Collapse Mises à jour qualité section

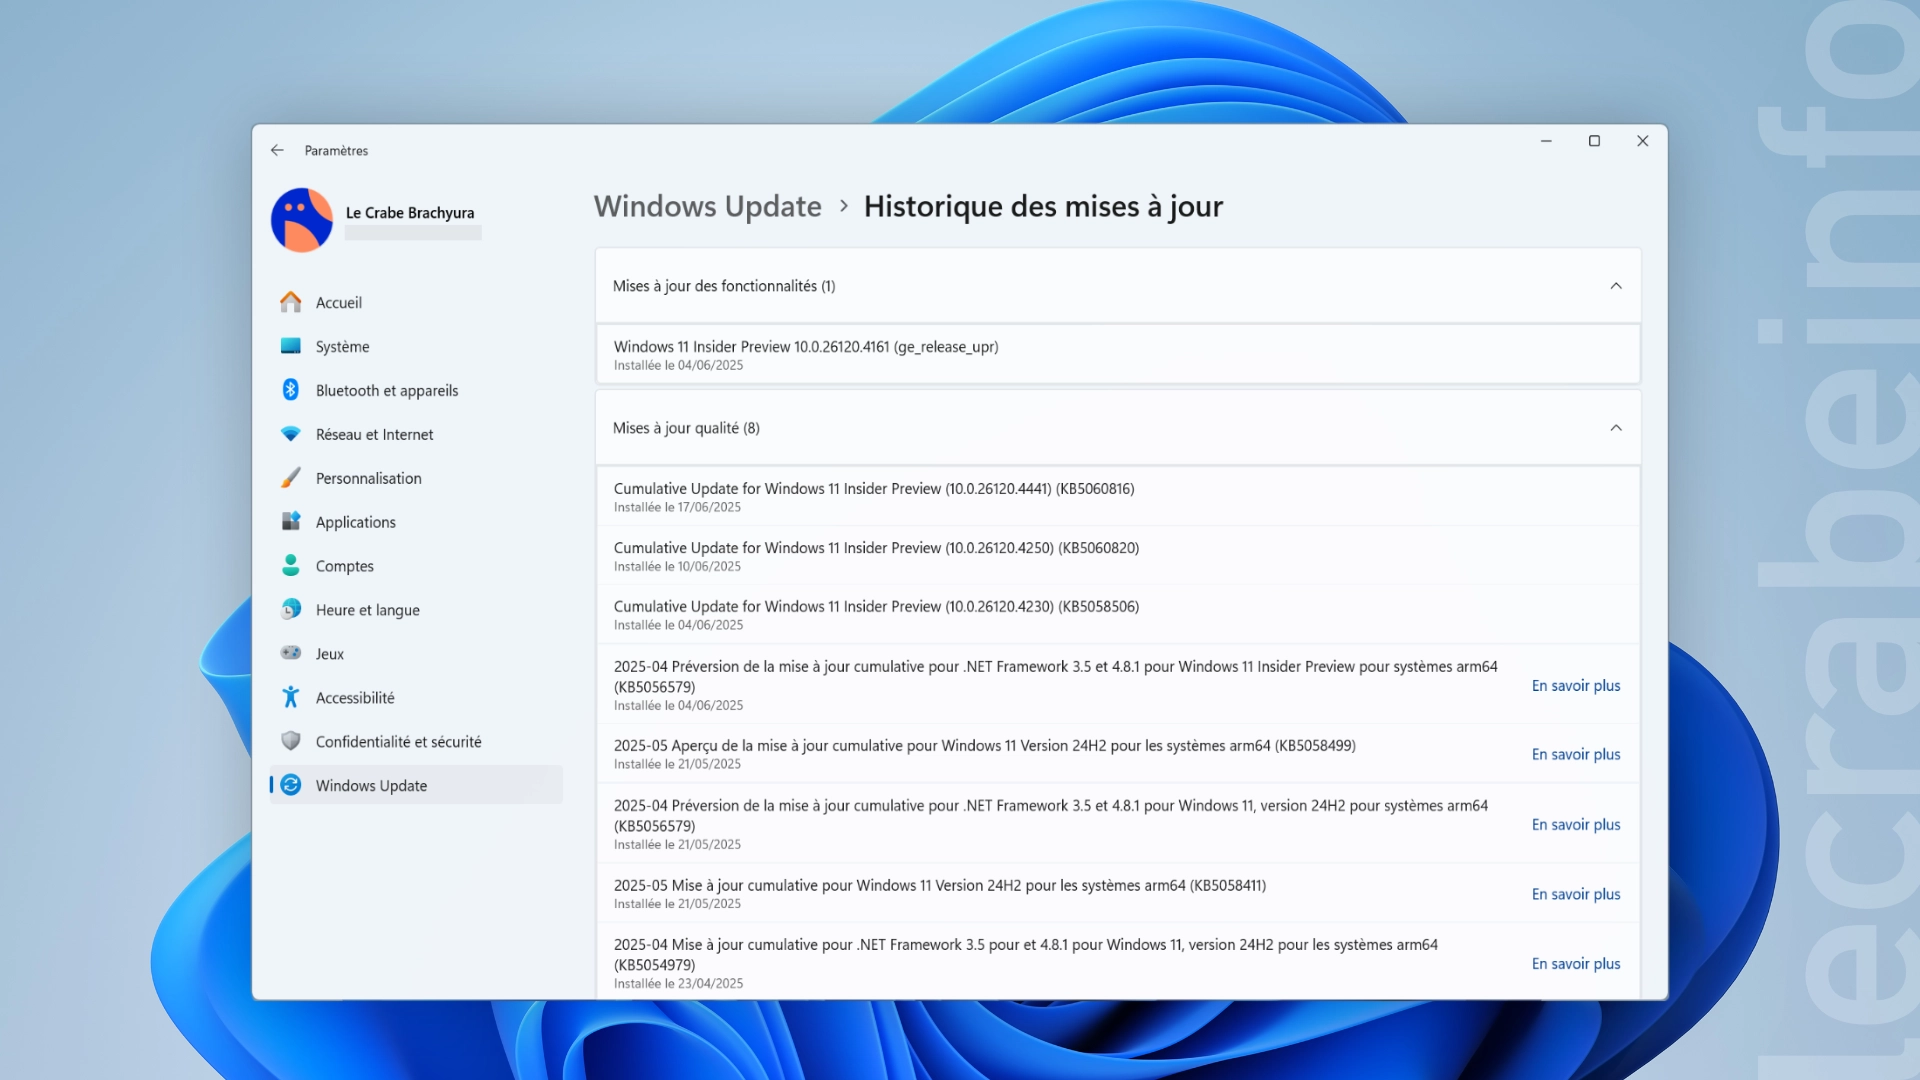(1616, 428)
